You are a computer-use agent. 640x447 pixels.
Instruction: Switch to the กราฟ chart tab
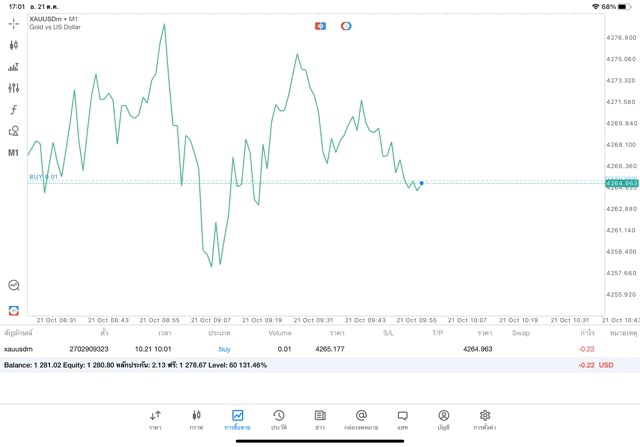(196, 419)
